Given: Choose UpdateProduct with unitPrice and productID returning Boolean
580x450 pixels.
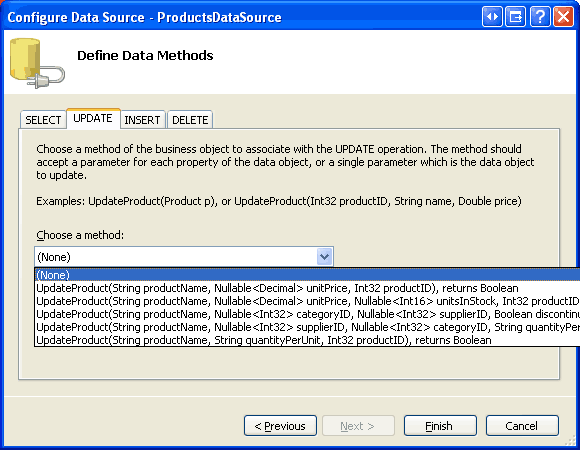Looking at the screenshot, I should coord(307,288).
